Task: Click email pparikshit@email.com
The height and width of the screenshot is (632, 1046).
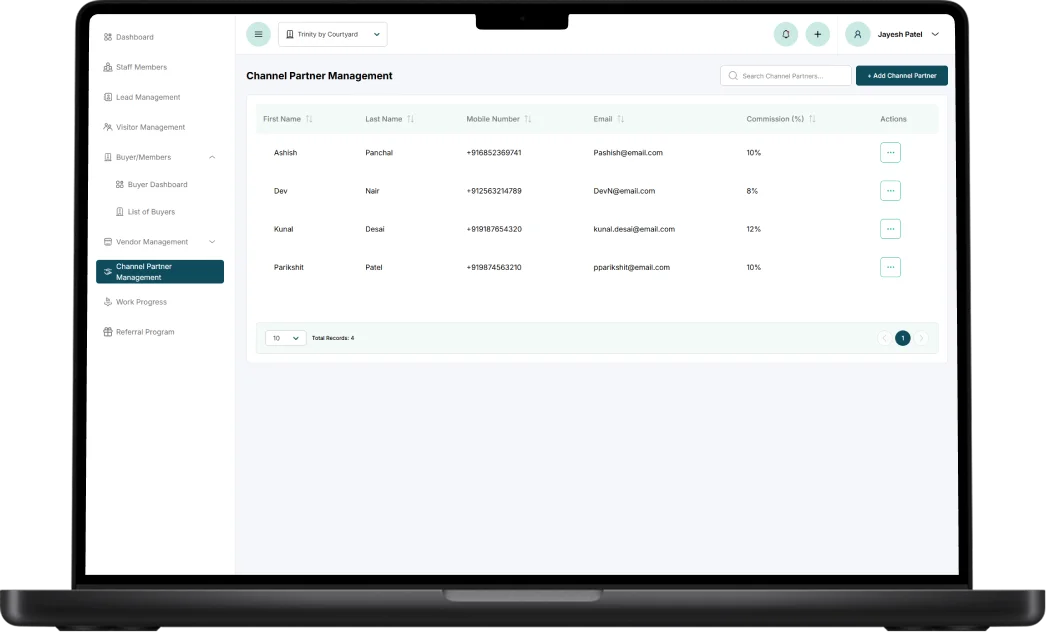Action: click(x=631, y=267)
